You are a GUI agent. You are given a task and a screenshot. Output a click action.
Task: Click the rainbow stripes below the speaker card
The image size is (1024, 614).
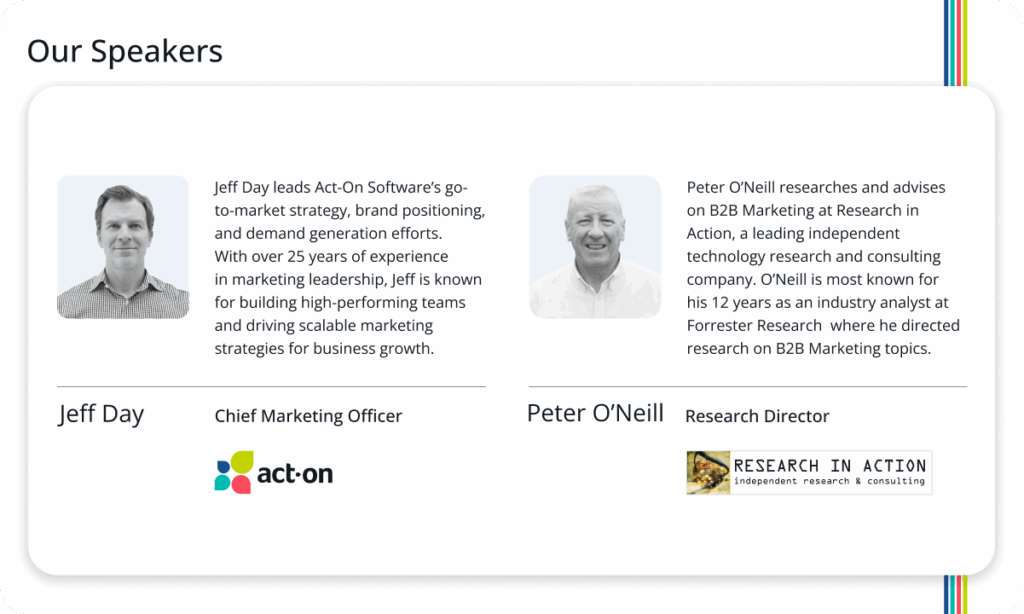click(955, 593)
